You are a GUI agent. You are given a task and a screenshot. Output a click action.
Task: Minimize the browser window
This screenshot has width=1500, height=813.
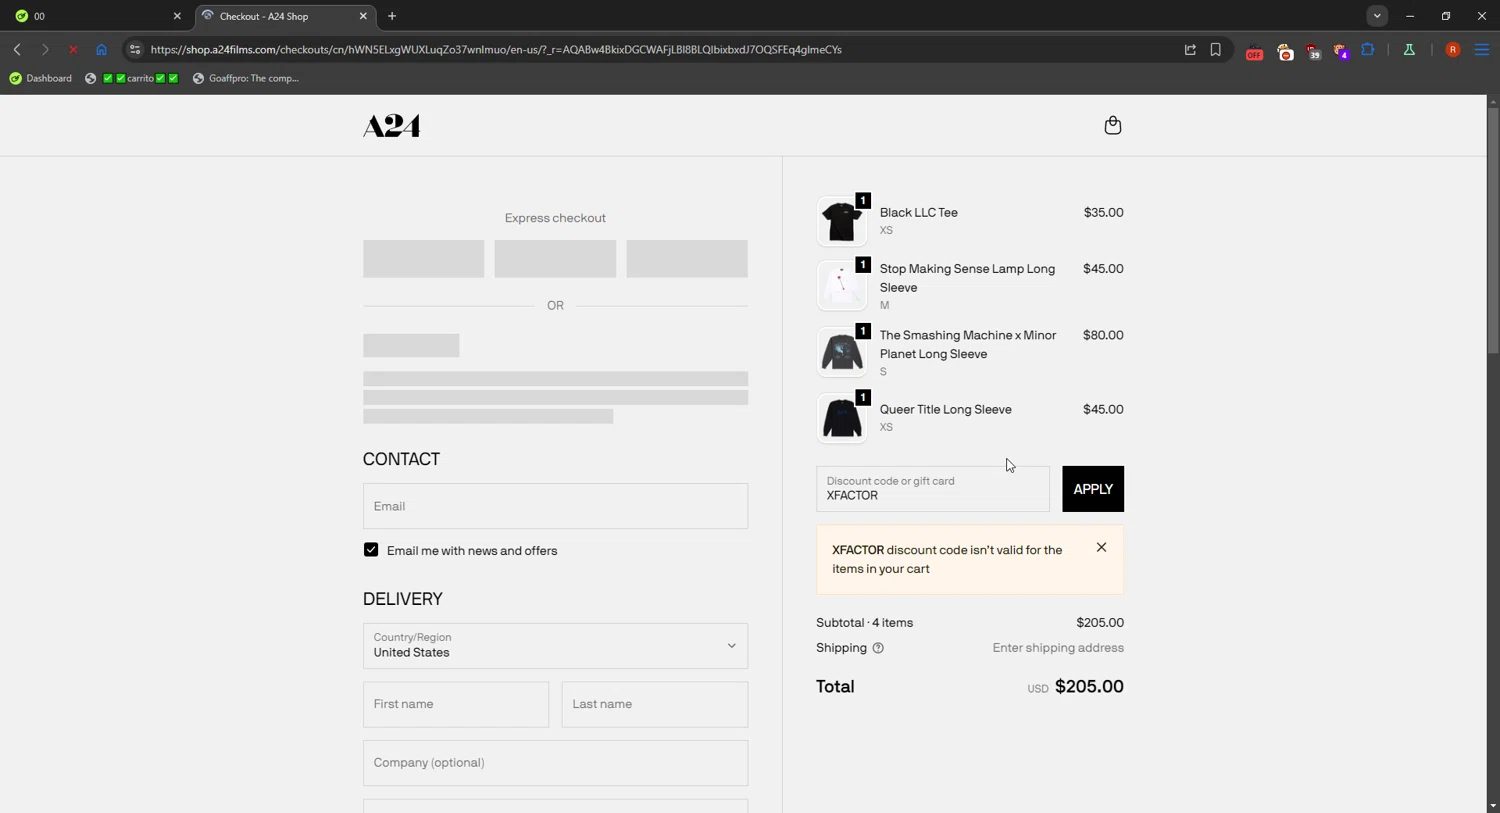coord(1410,16)
